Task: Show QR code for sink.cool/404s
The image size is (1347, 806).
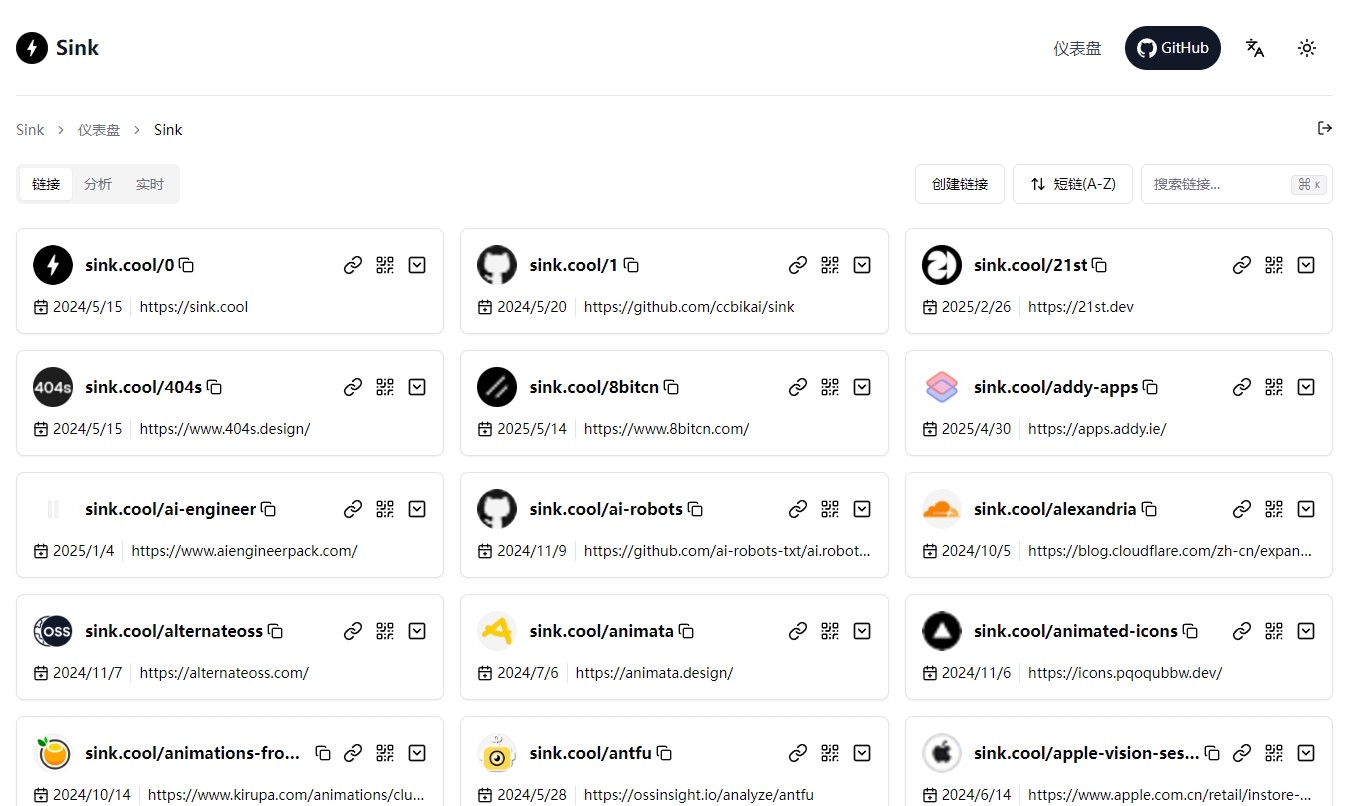Action: coord(385,387)
